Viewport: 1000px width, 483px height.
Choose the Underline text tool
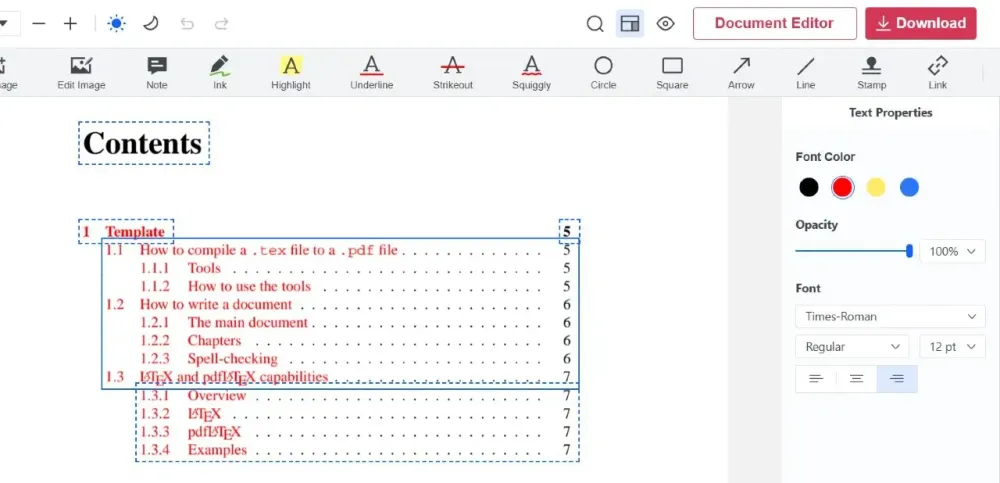tap(371, 72)
